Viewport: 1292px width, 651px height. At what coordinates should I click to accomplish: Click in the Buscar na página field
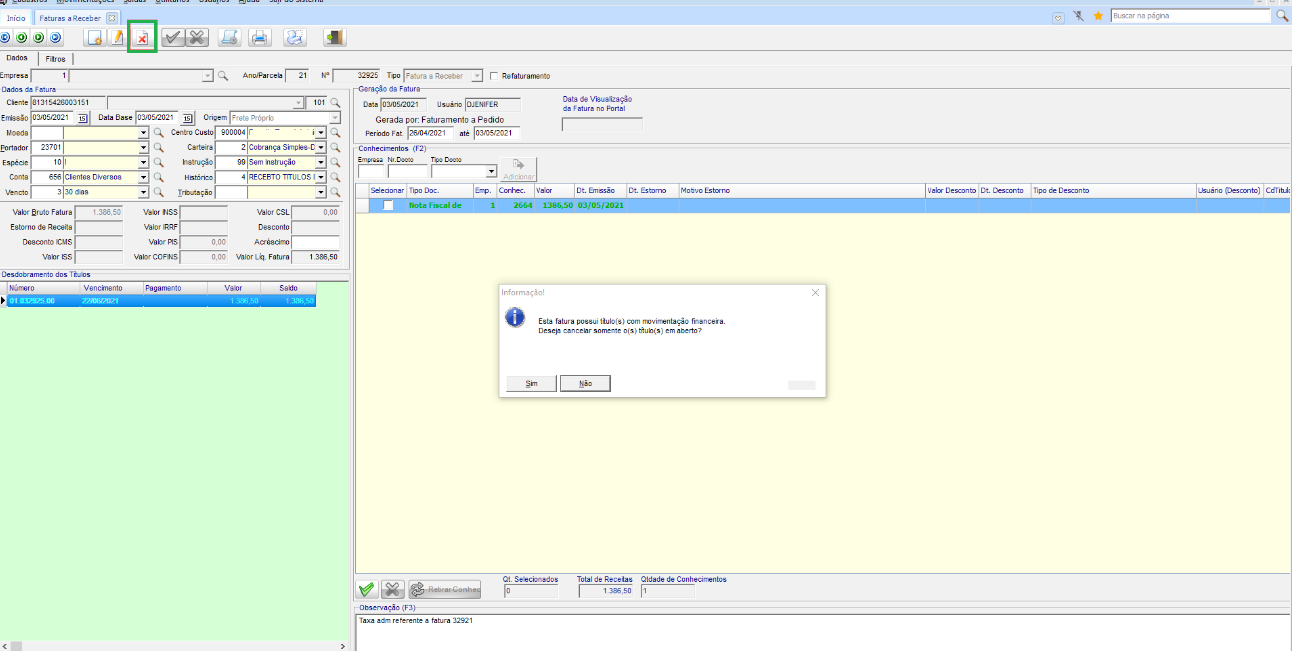1190,16
